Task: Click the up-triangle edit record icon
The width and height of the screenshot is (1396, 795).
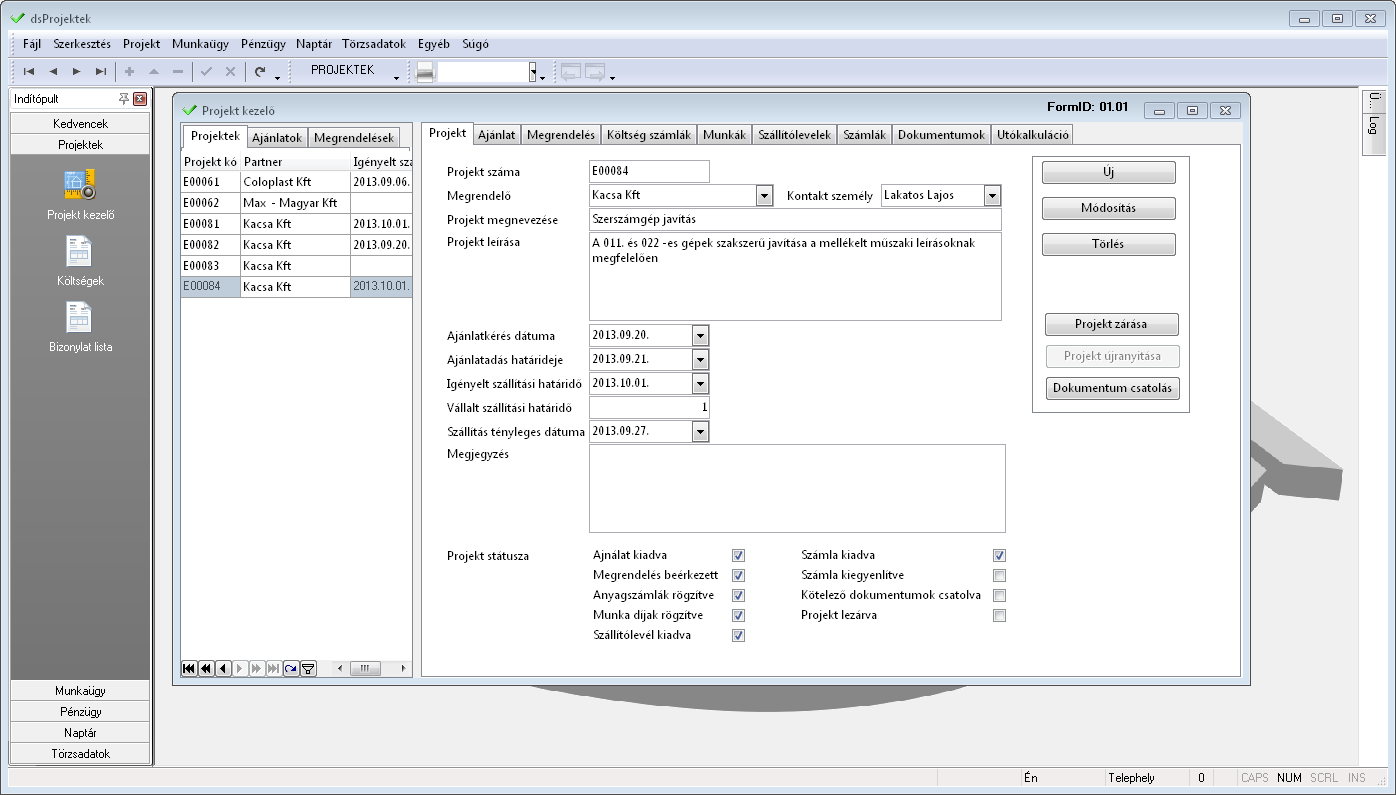Action: tap(153, 72)
